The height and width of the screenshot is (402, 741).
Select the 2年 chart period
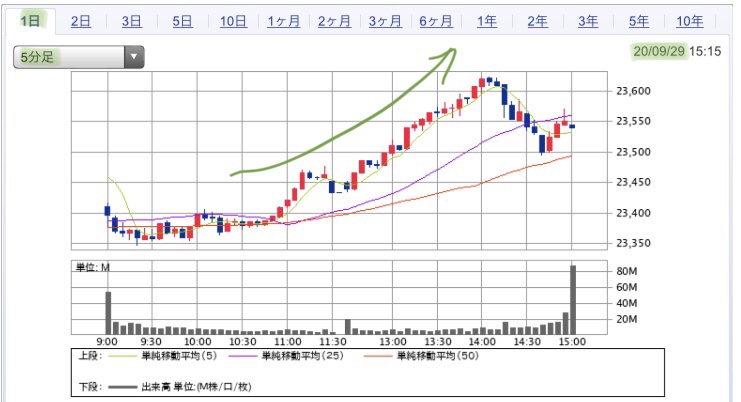pyautogui.click(x=537, y=21)
